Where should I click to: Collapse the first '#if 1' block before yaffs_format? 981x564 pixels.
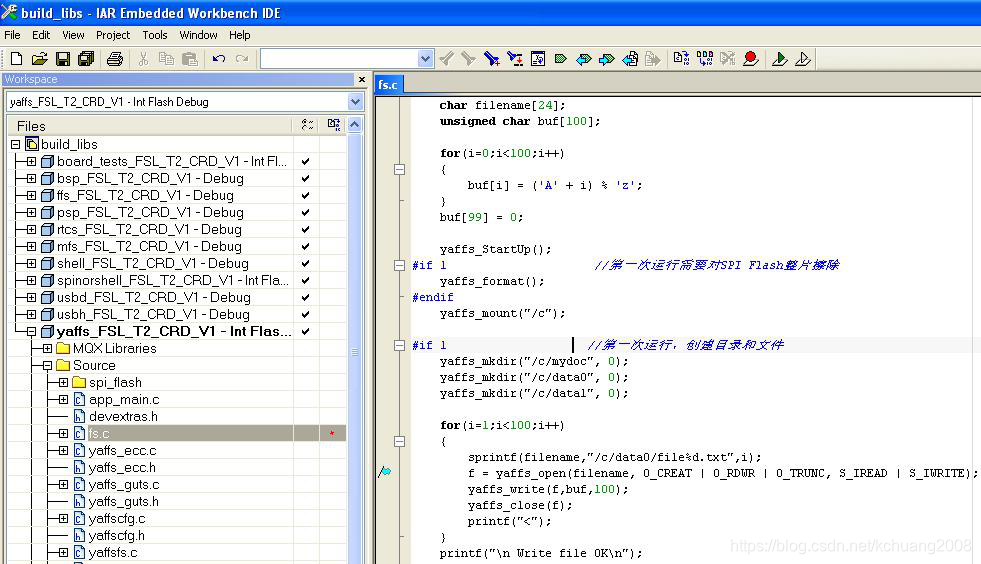point(399,265)
